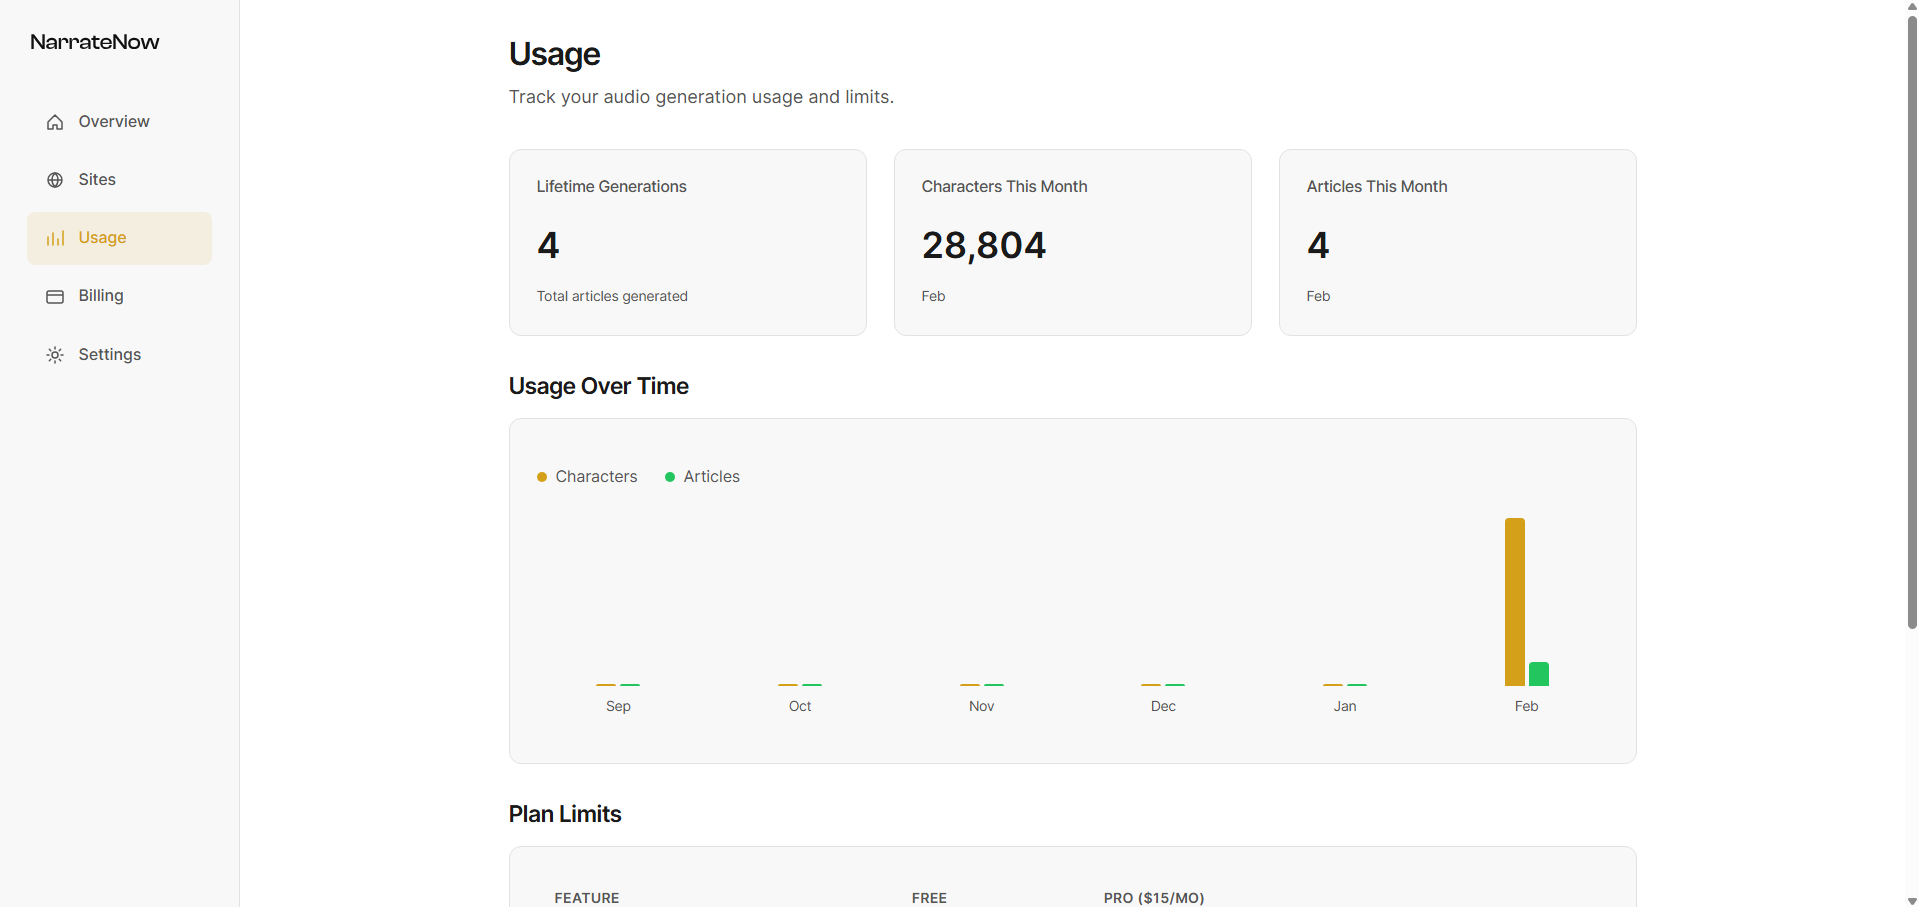The image size is (1919, 907).
Task: Select the Characters This Month card
Action: tap(1072, 242)
